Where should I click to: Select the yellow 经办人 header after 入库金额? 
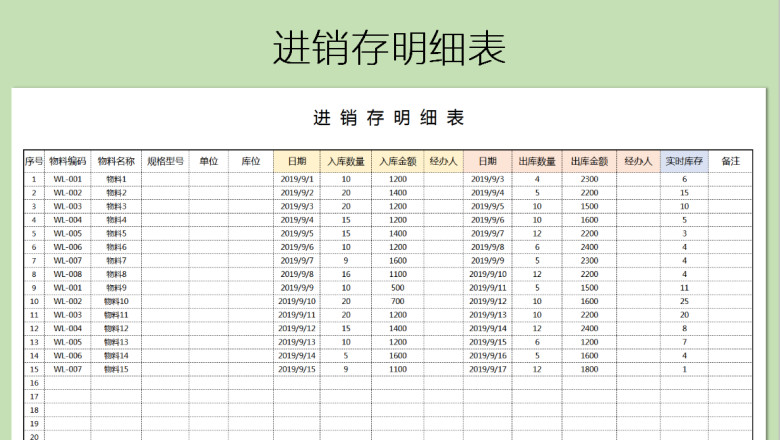[443, 161]
